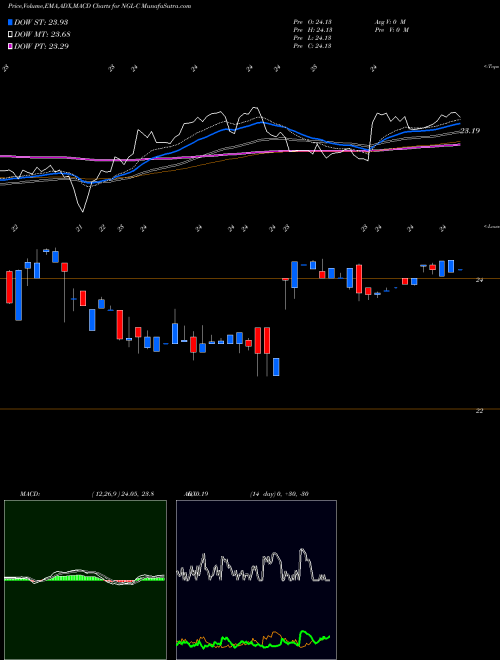Click the 24 price axis label
500x660 pixels.
479,279
